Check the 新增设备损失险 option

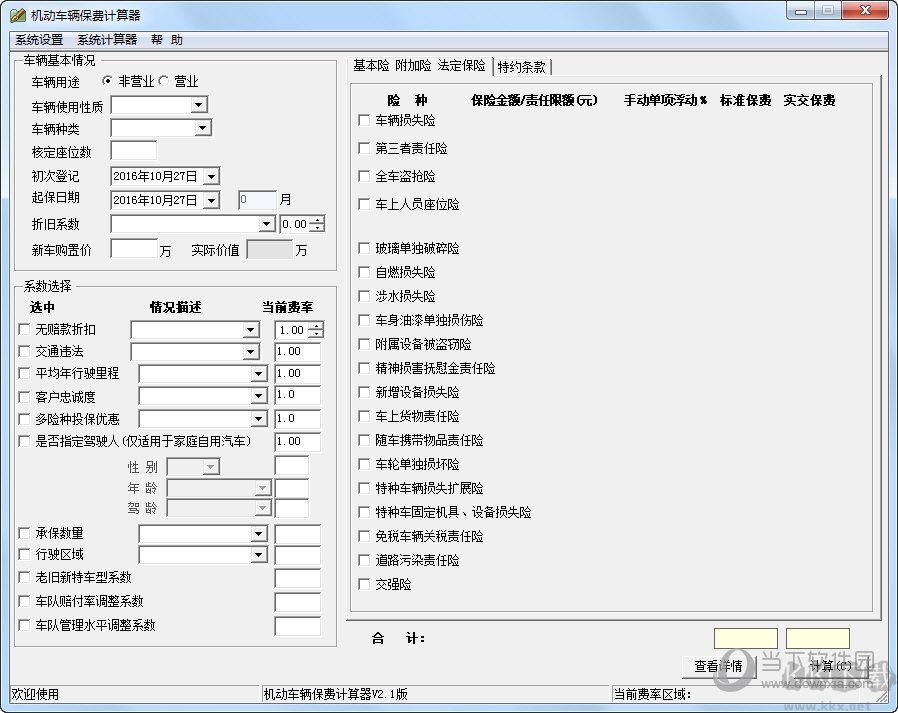pyautogui.click(x=364, y=392)
